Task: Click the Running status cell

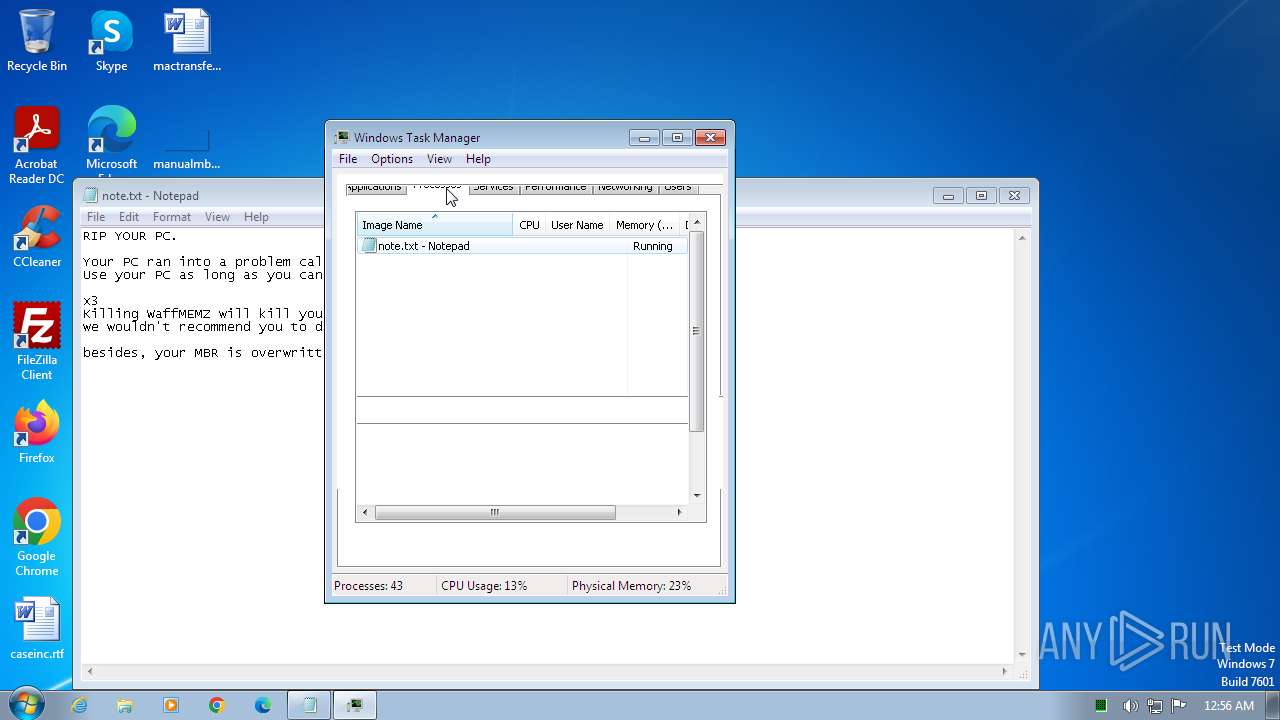Action: pyautogui.click(x=653, y=246)
